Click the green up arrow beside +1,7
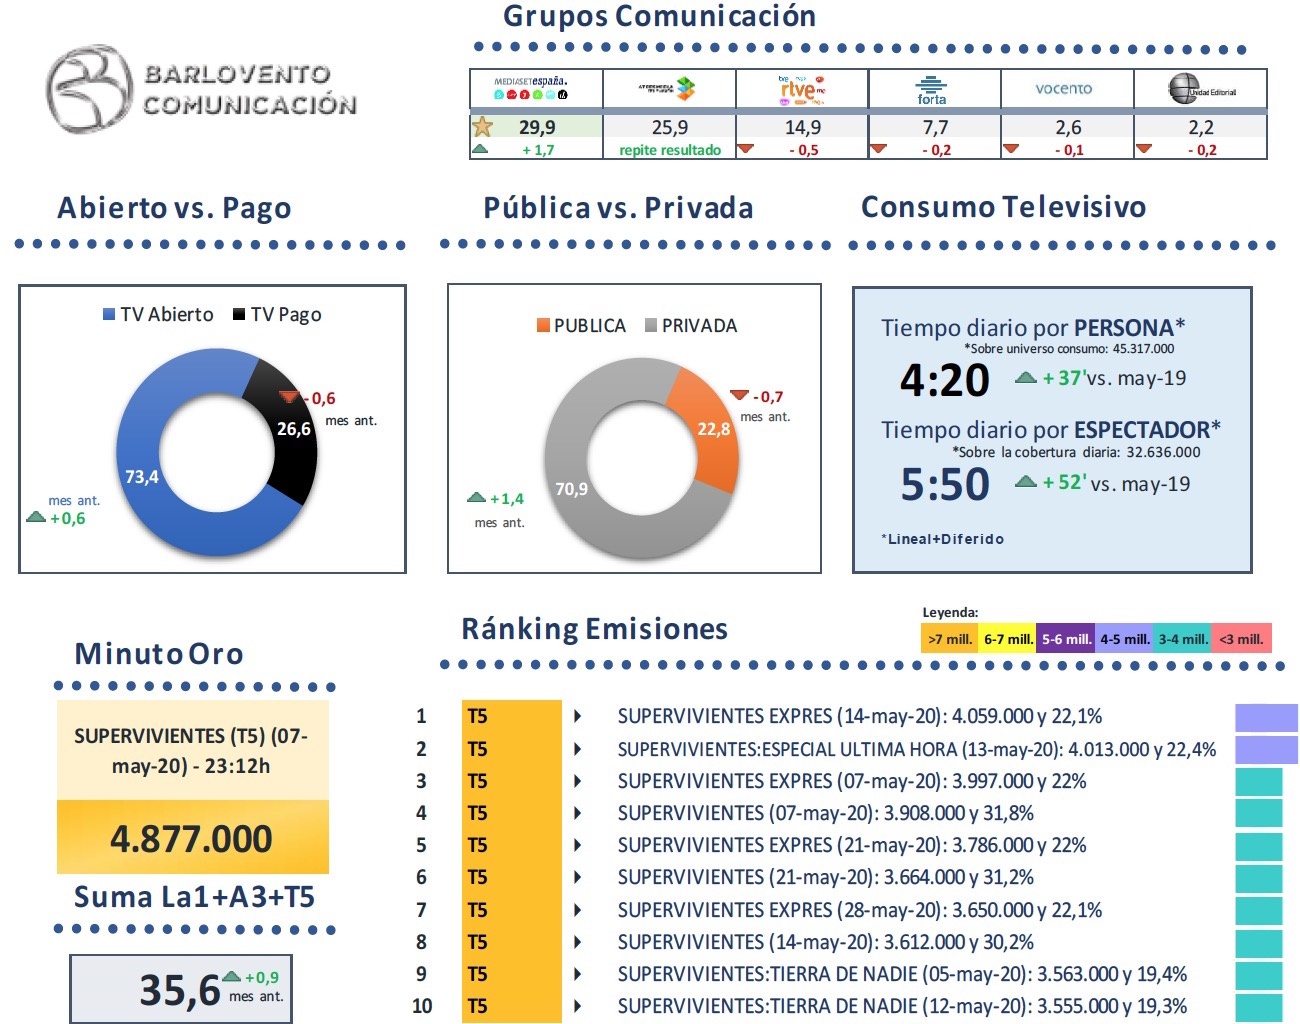Screen dimensions: 1300x1024 click(480, 149)
